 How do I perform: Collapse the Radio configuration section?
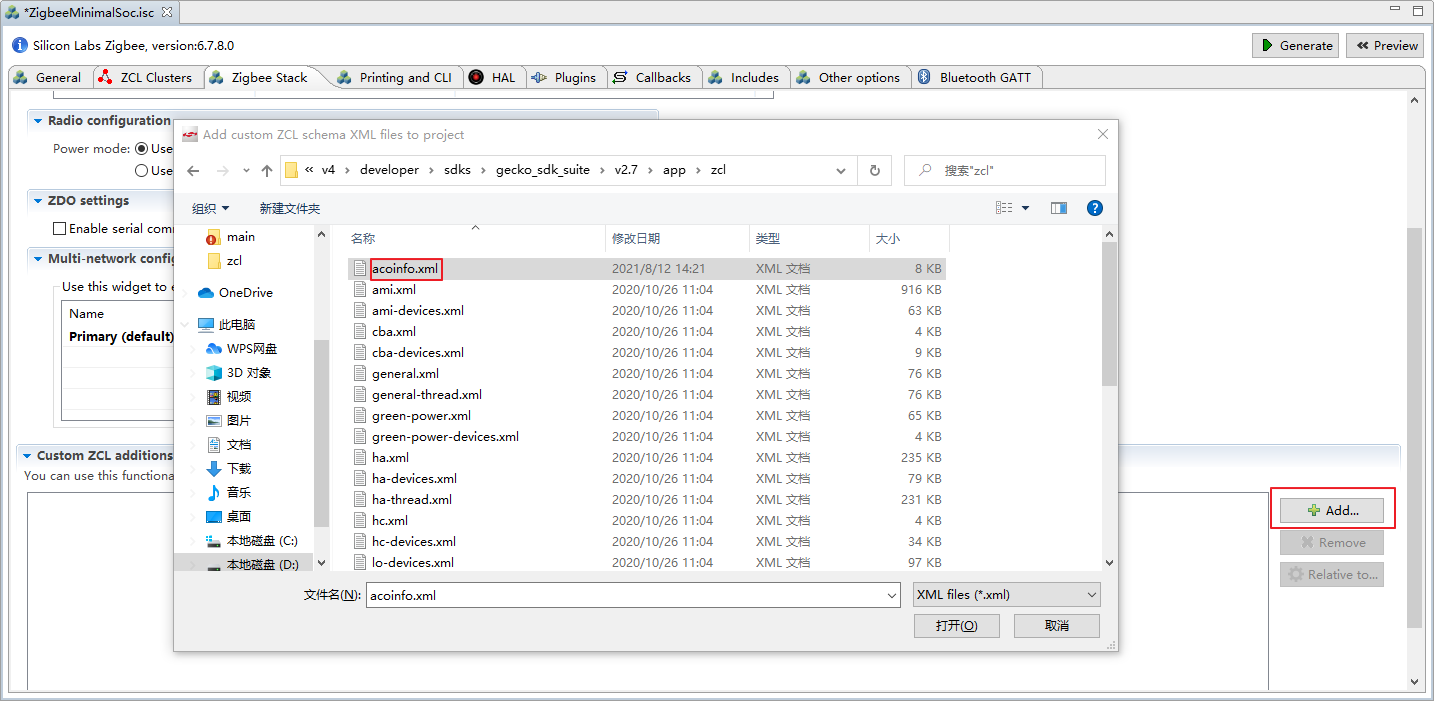(x=38, y=121)
